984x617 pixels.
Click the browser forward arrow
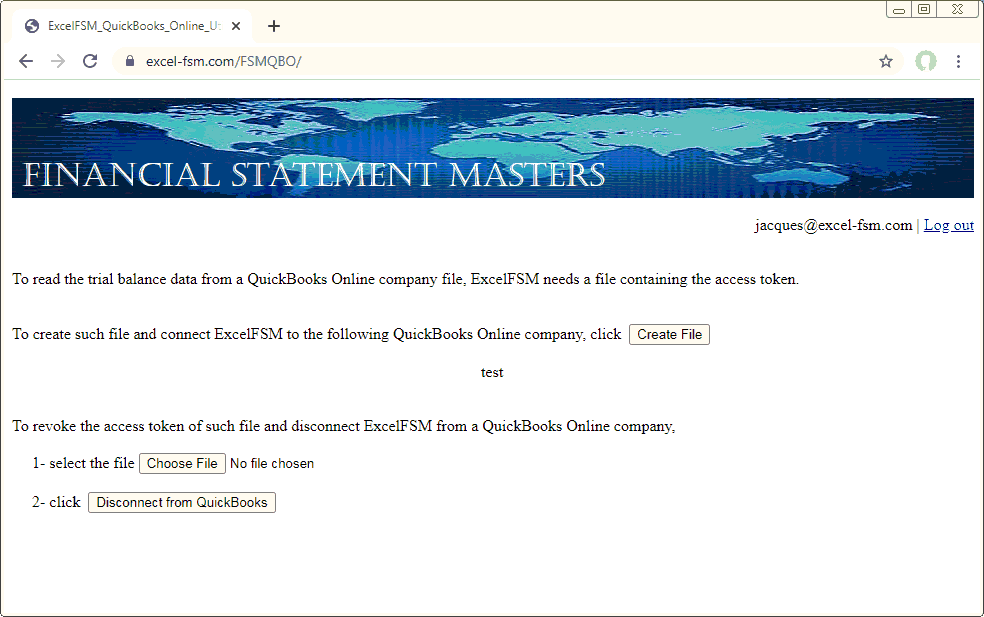click(x=58, y=61)
